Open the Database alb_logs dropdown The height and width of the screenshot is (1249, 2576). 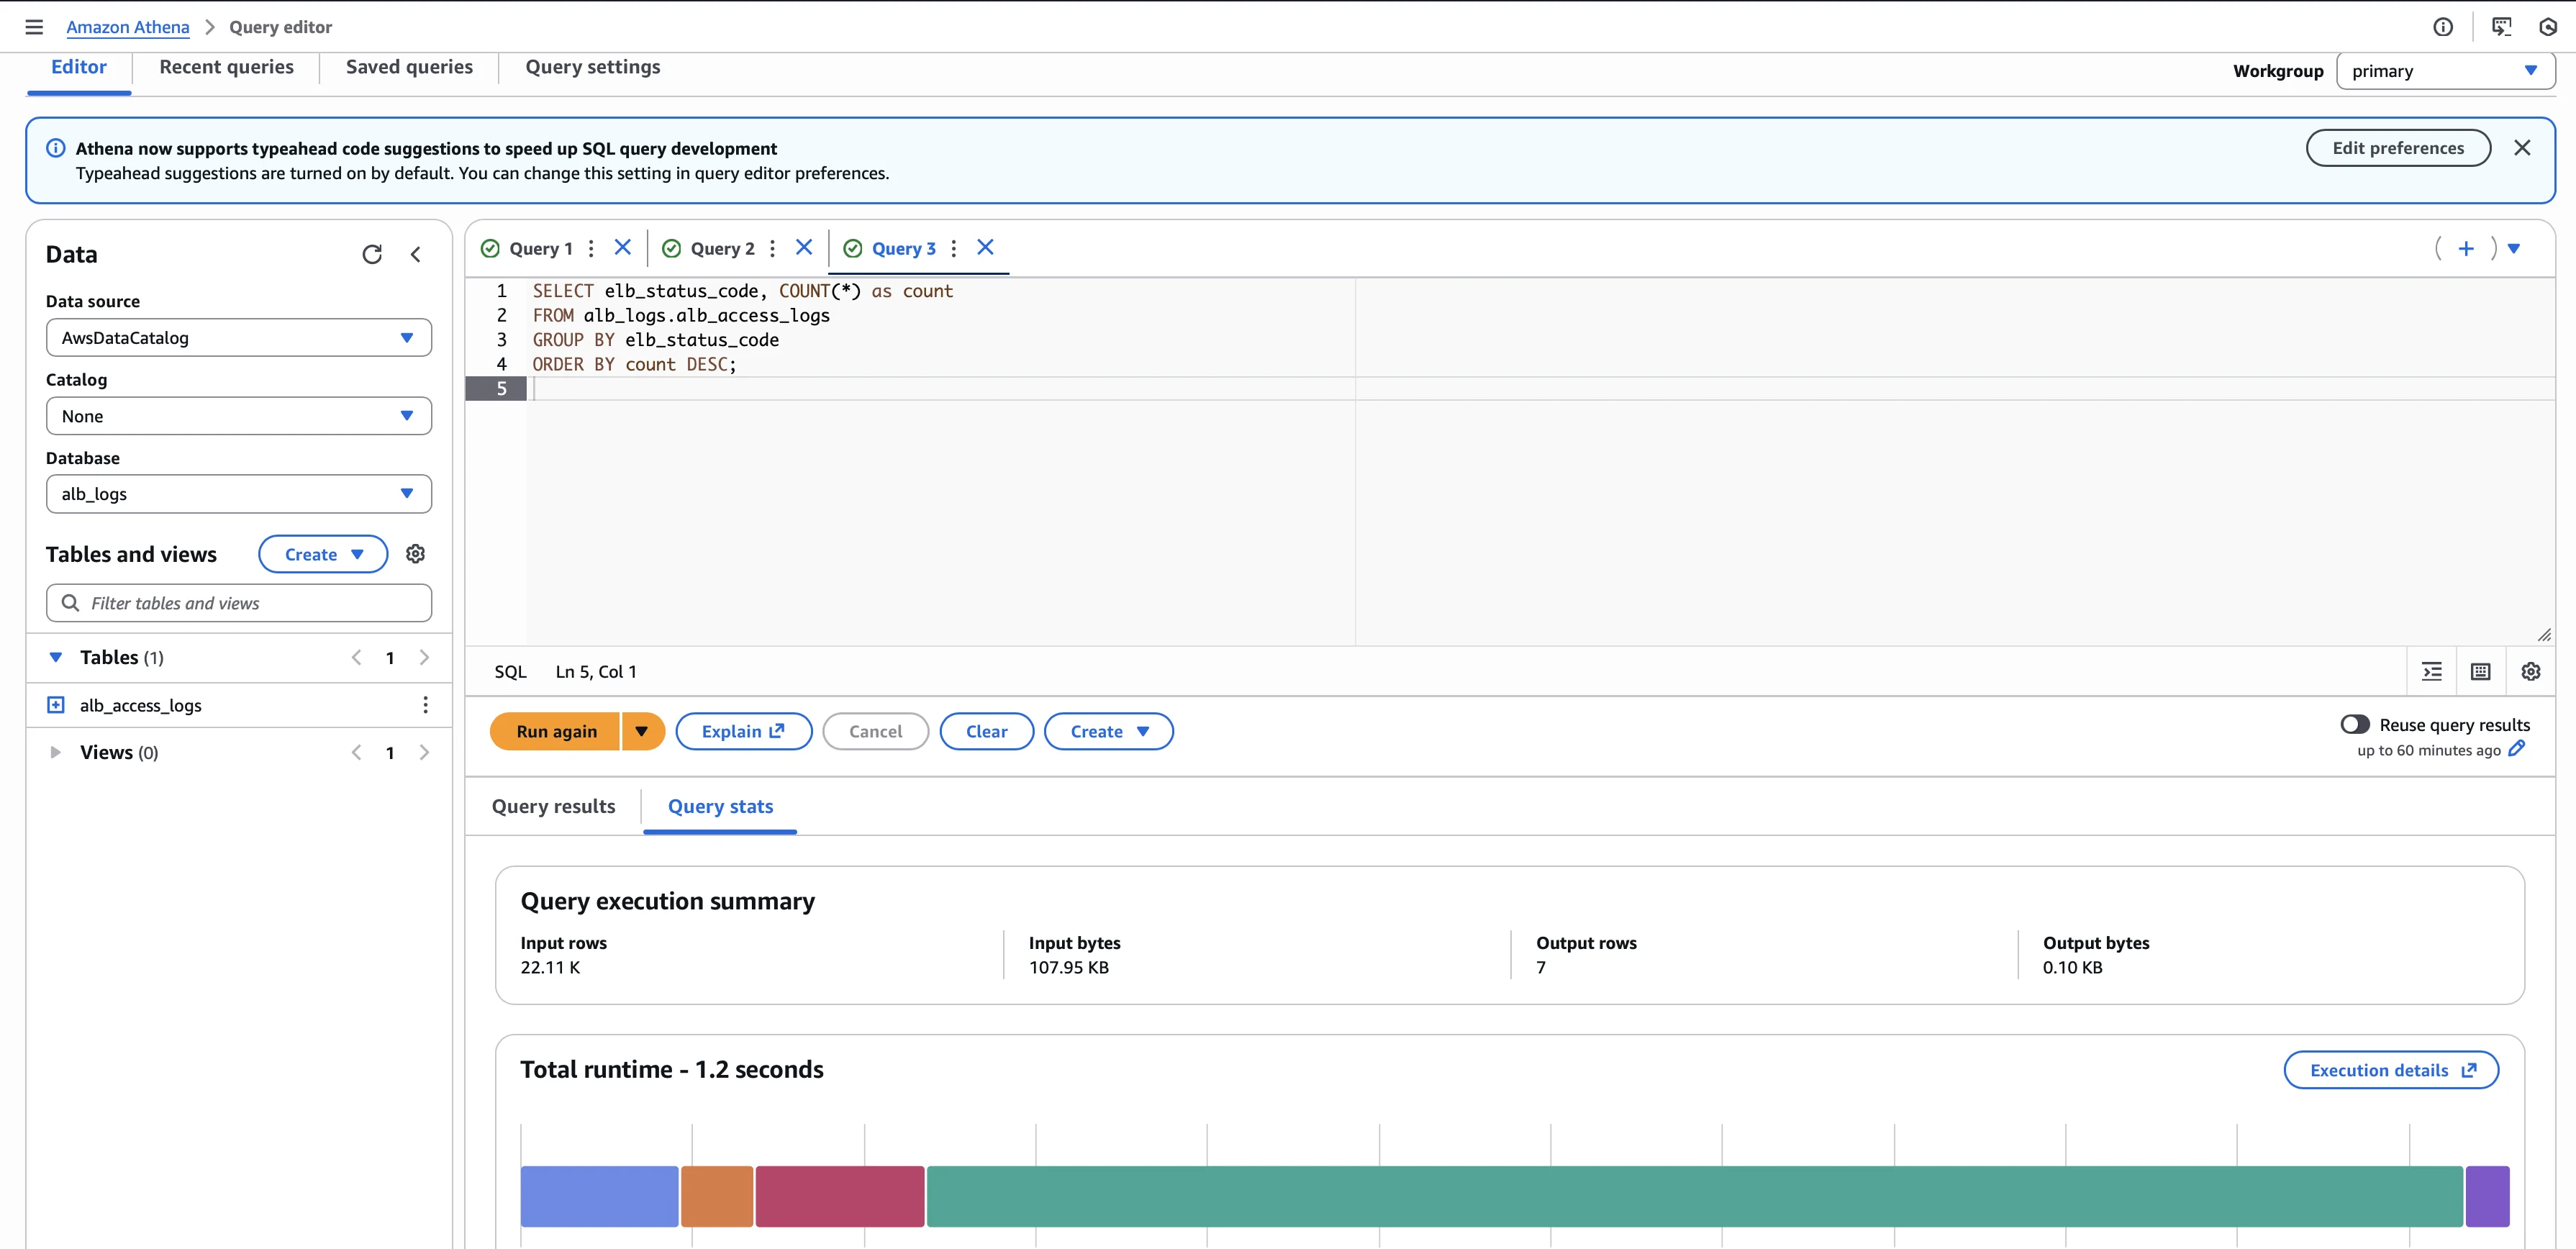point(238,494)
